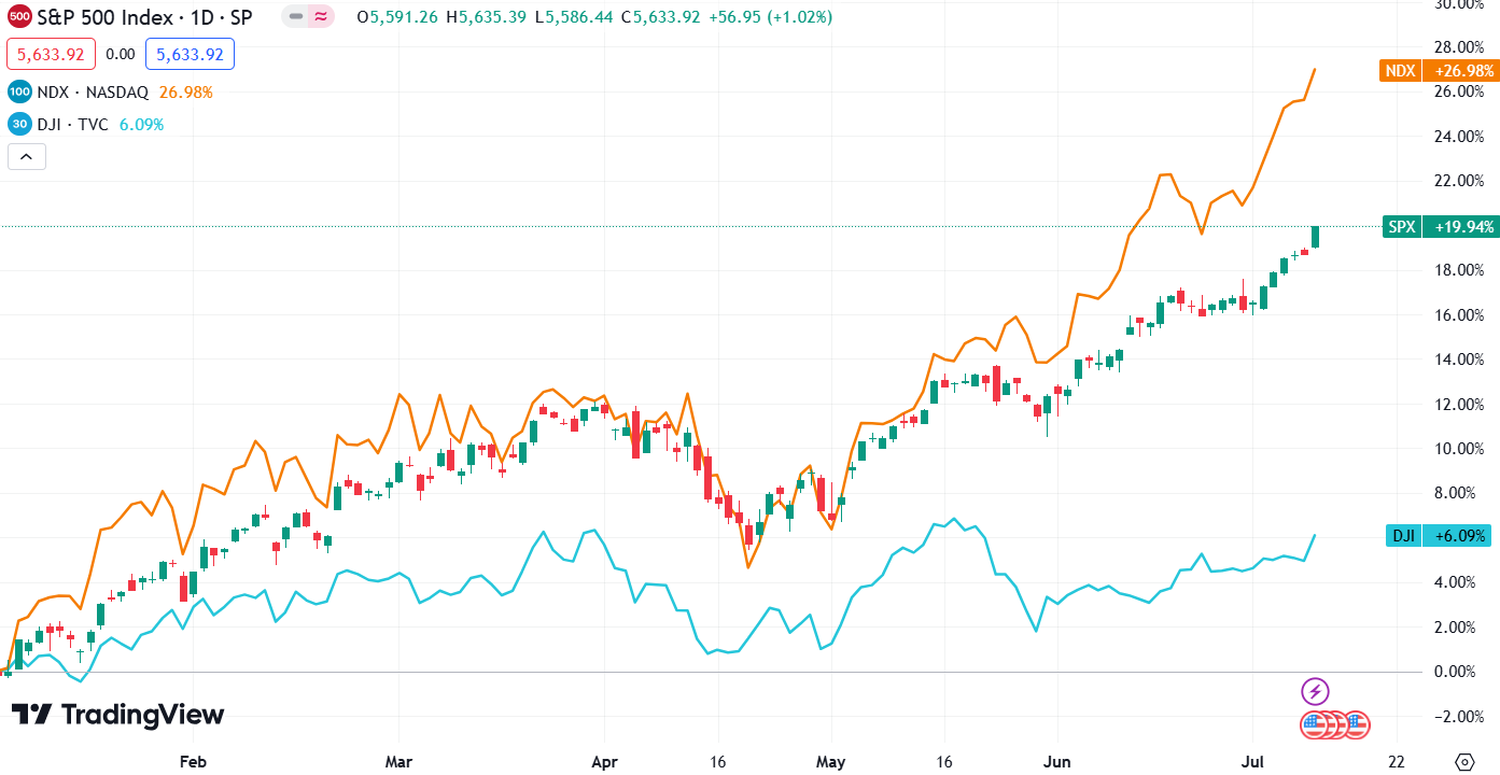The image size is (1500, 775).
Task: Click the May label on the time axis
Action: (831, 761)
